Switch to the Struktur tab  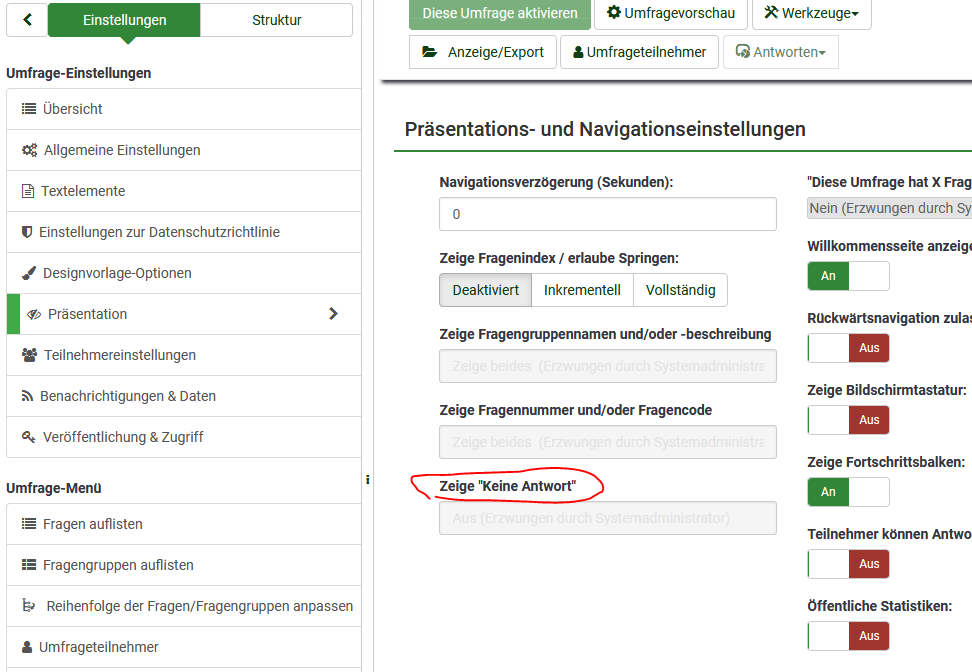(276, 20)
